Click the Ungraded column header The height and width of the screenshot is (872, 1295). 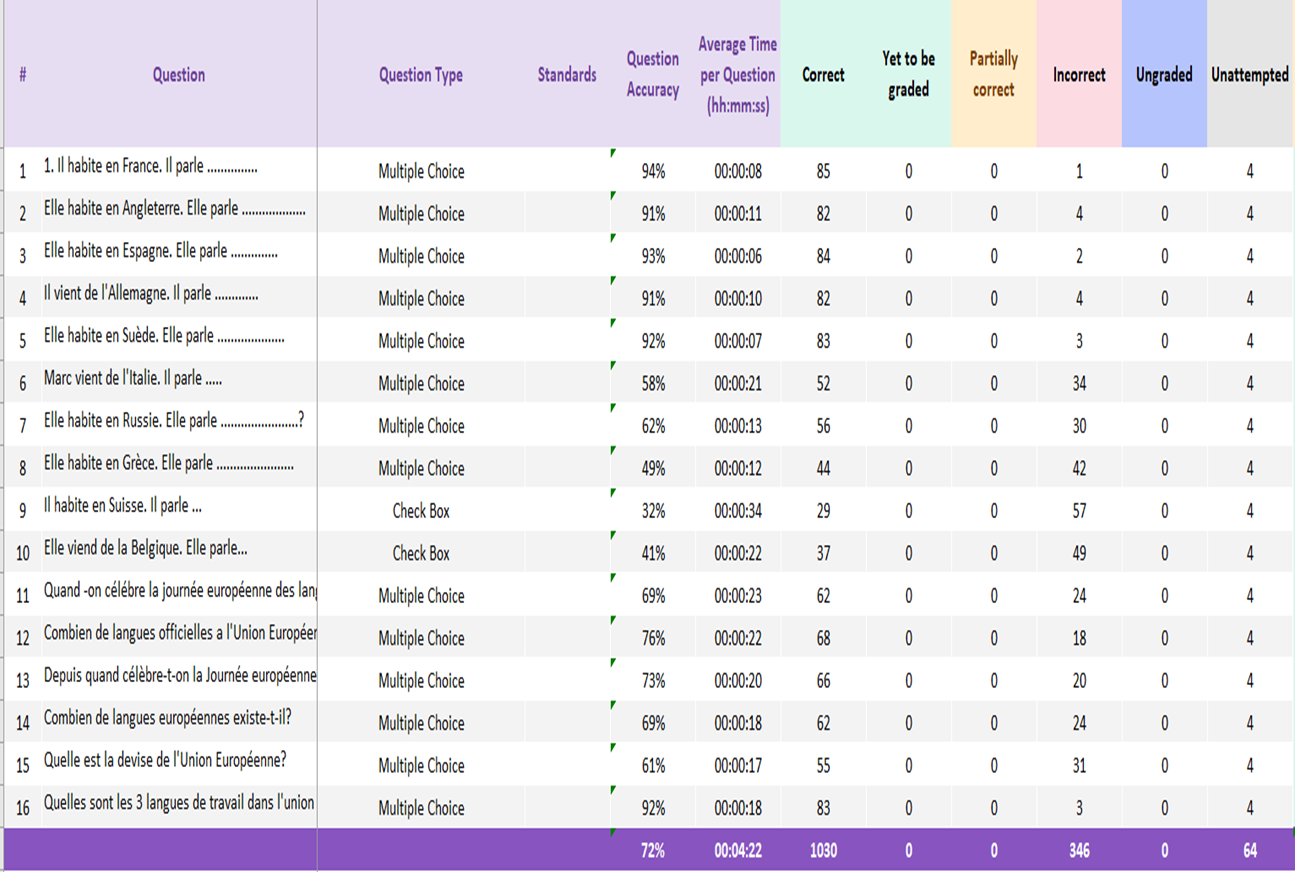click(1164, 75)
